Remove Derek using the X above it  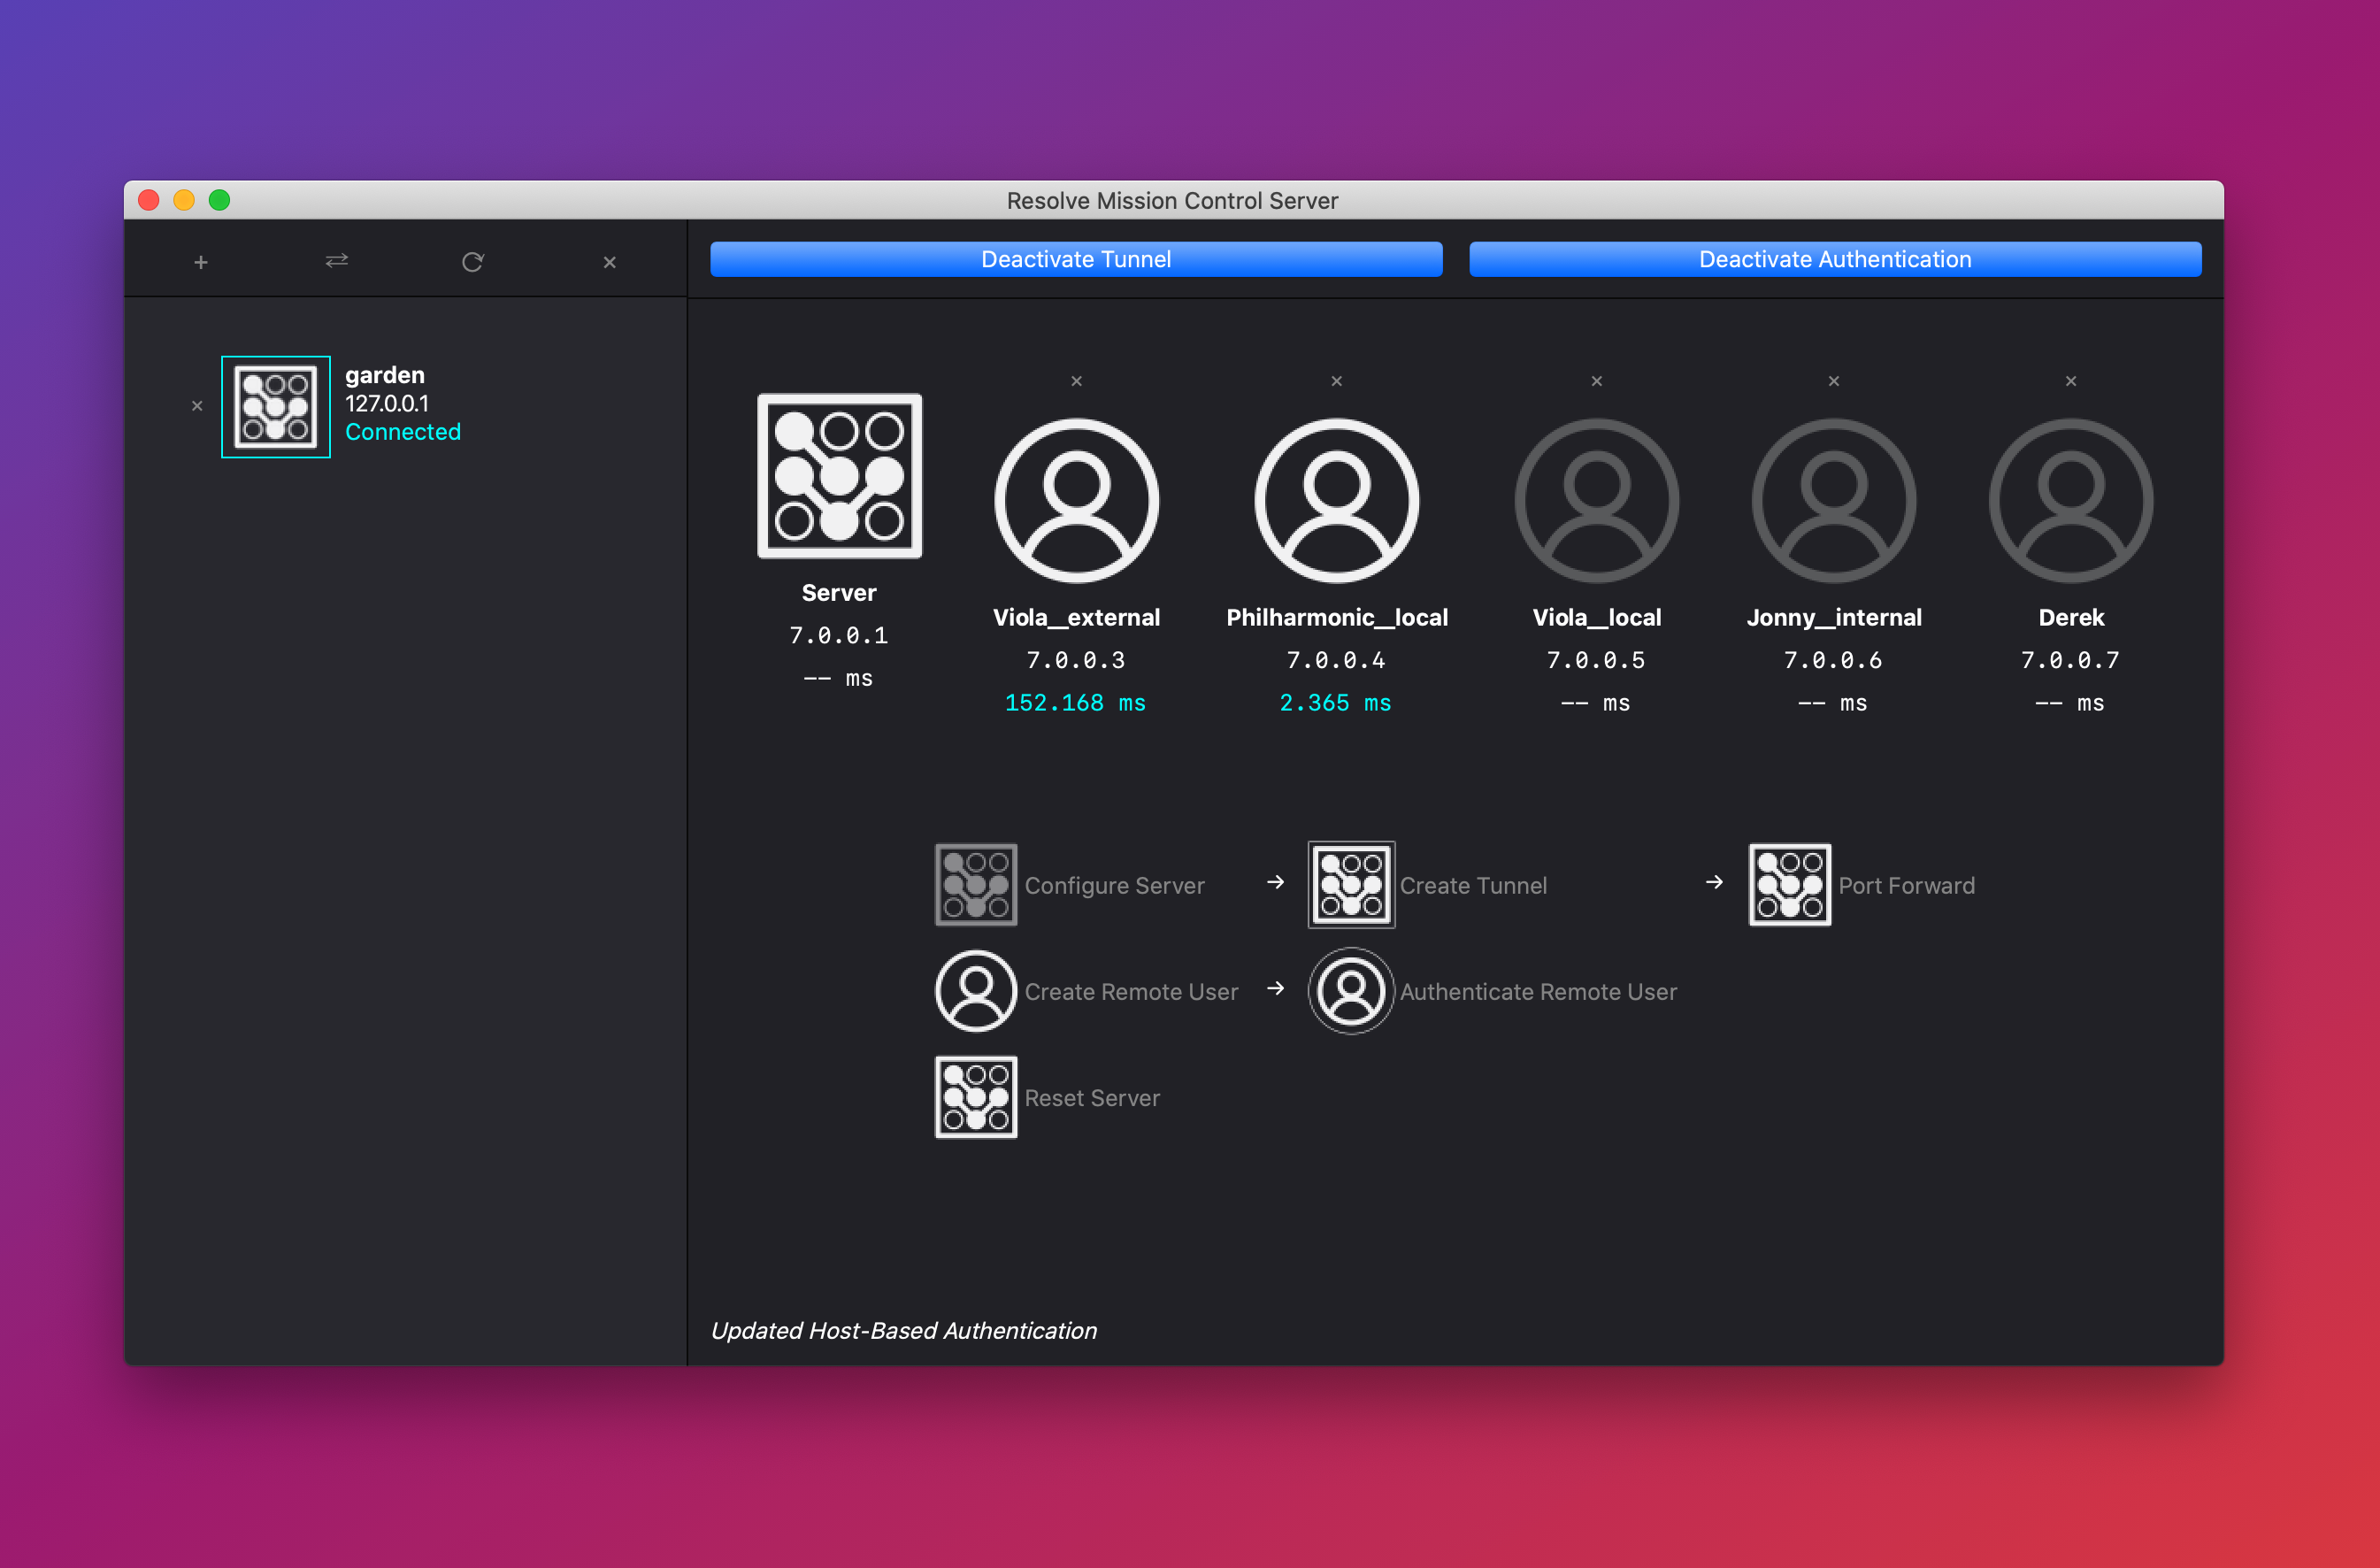pyautogui.click(x=2071, y=381)
